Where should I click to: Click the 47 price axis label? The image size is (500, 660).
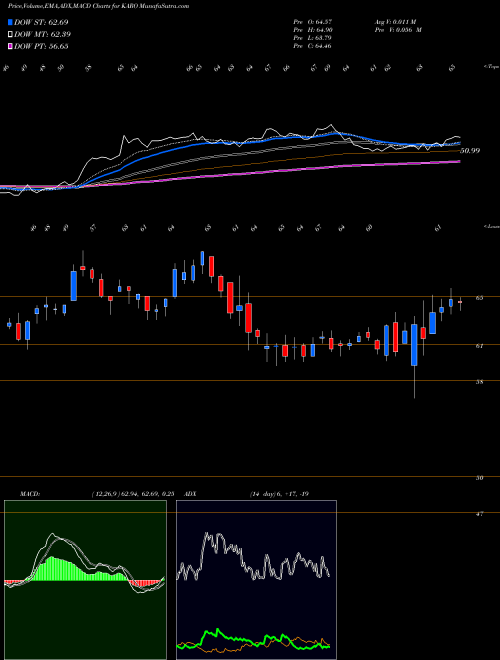tap(479, 514)
